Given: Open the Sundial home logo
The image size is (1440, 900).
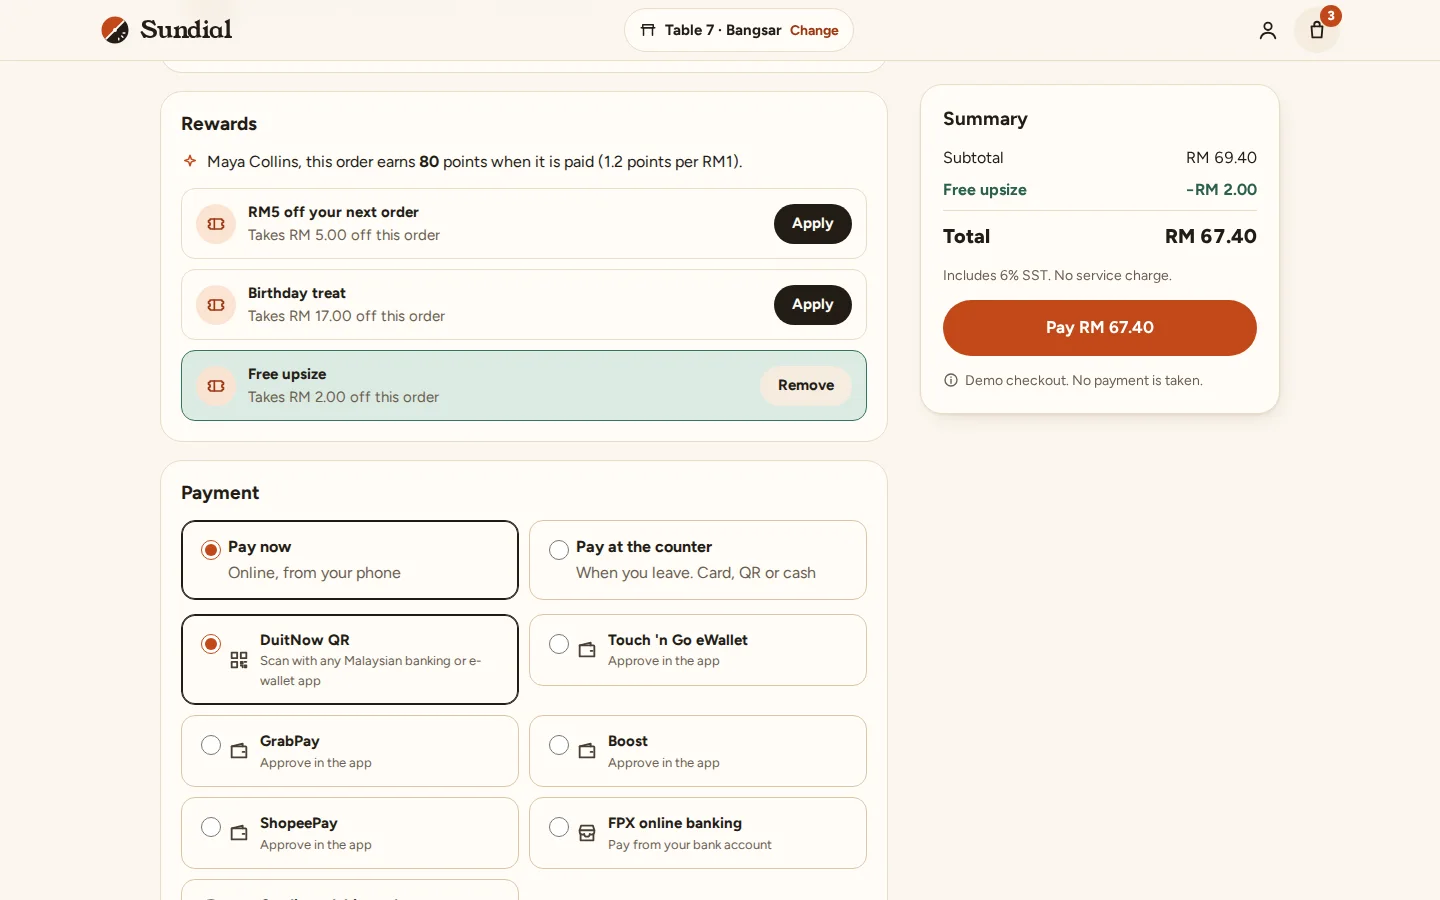Looking at the screenshot, I should (x=166, y=30).
